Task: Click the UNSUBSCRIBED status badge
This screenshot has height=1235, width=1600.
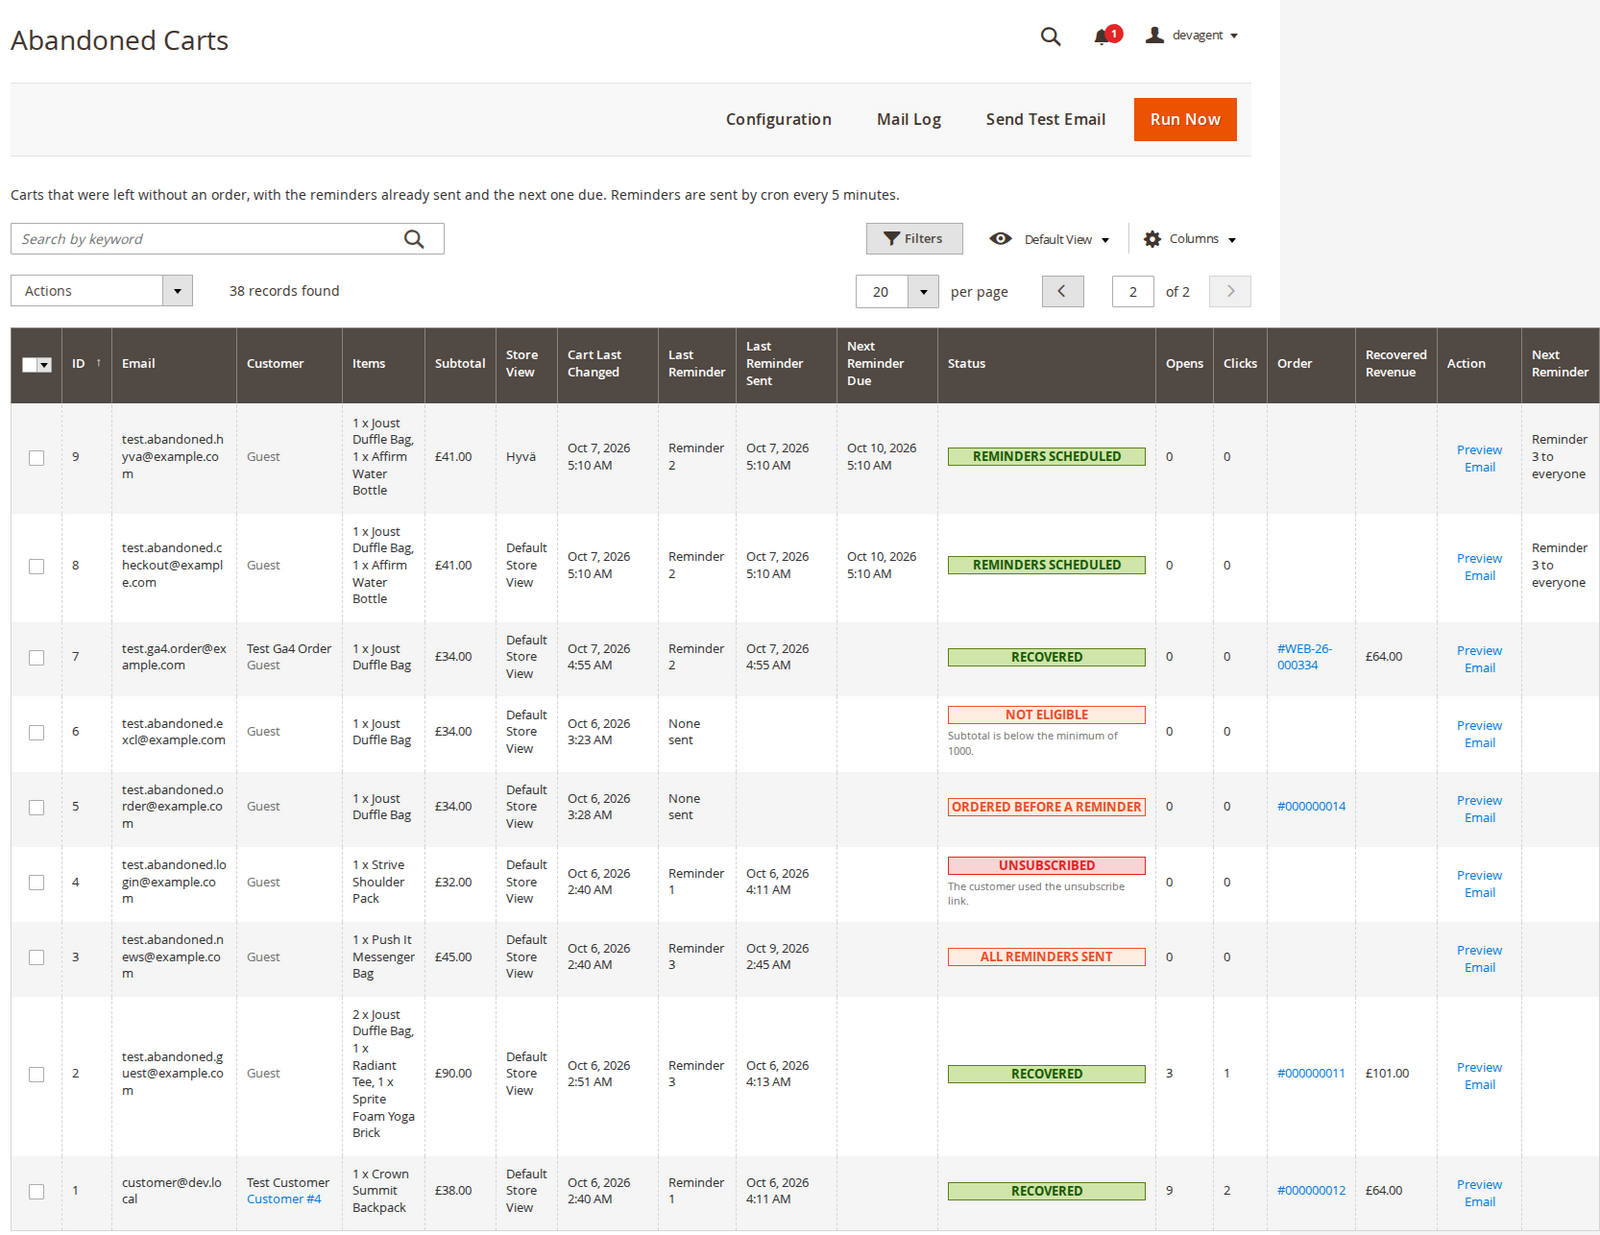Action: 1046,866
